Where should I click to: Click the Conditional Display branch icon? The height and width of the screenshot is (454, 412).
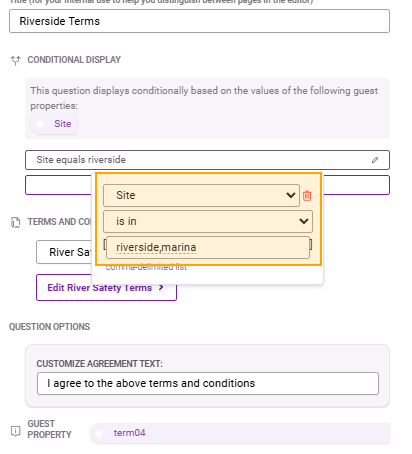point(15,60)
